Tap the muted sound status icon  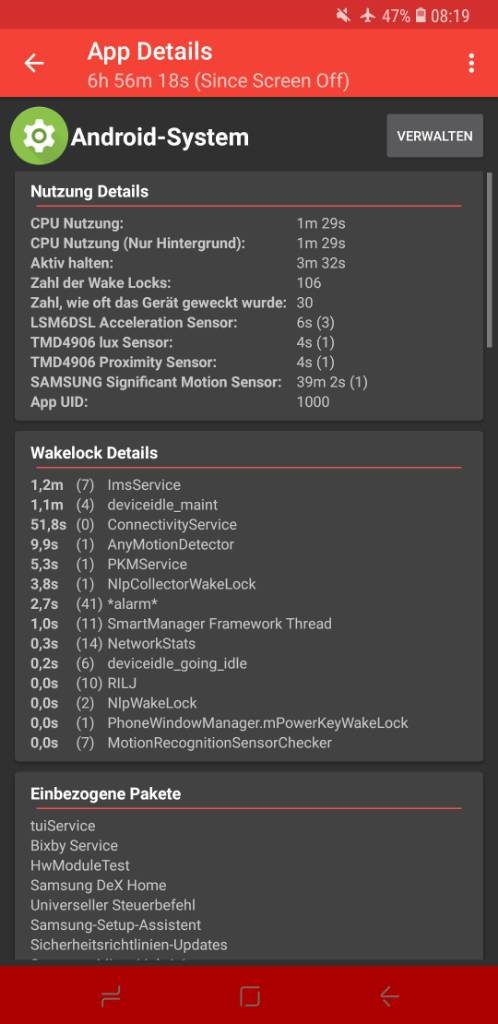point(343,16)
